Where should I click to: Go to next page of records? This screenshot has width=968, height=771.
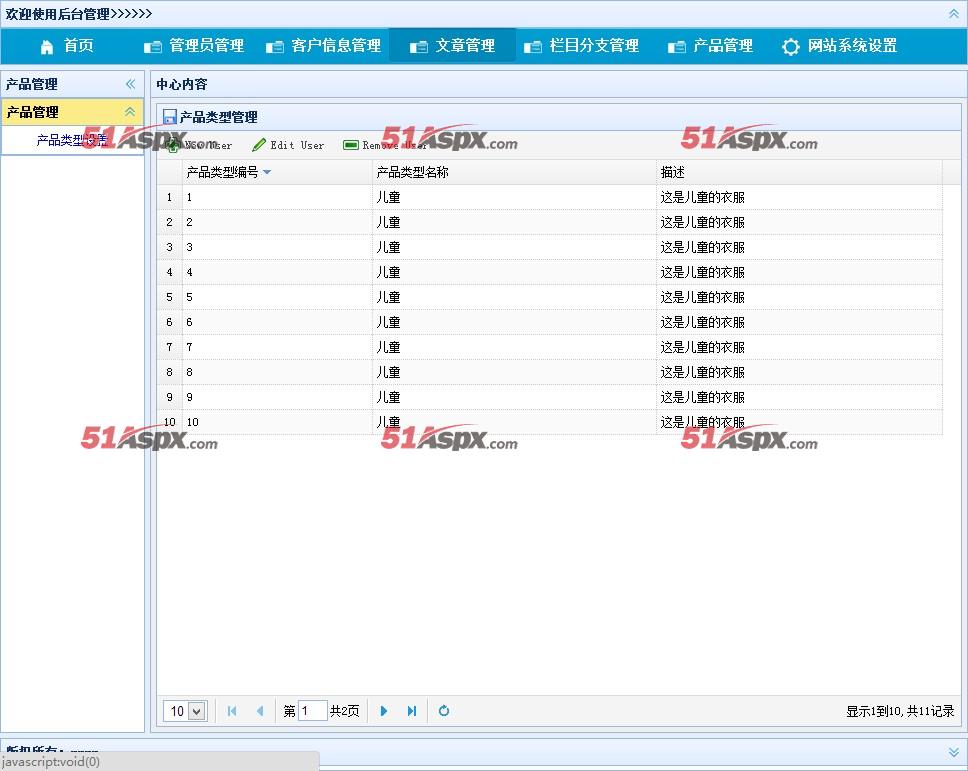(384, 711)
